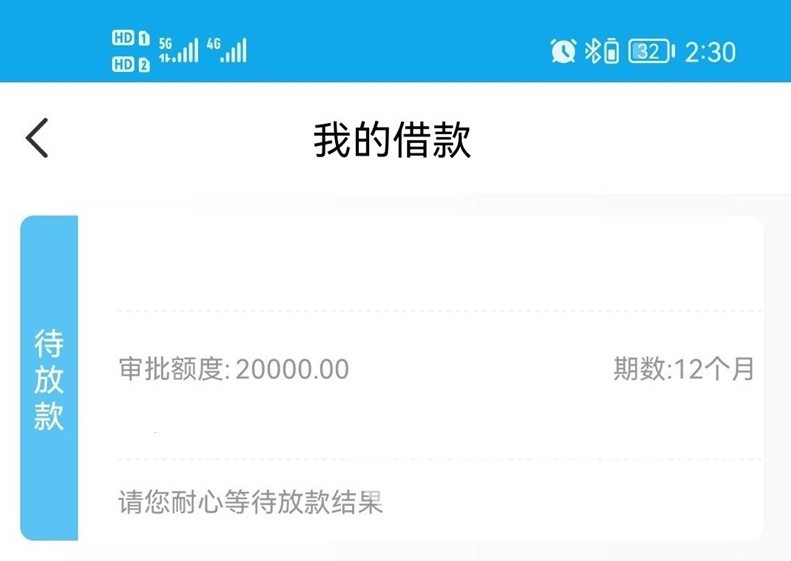Tap the 审批额度: 20000.00 text
This screenshot has height=561, width=791.
(234, 369)
